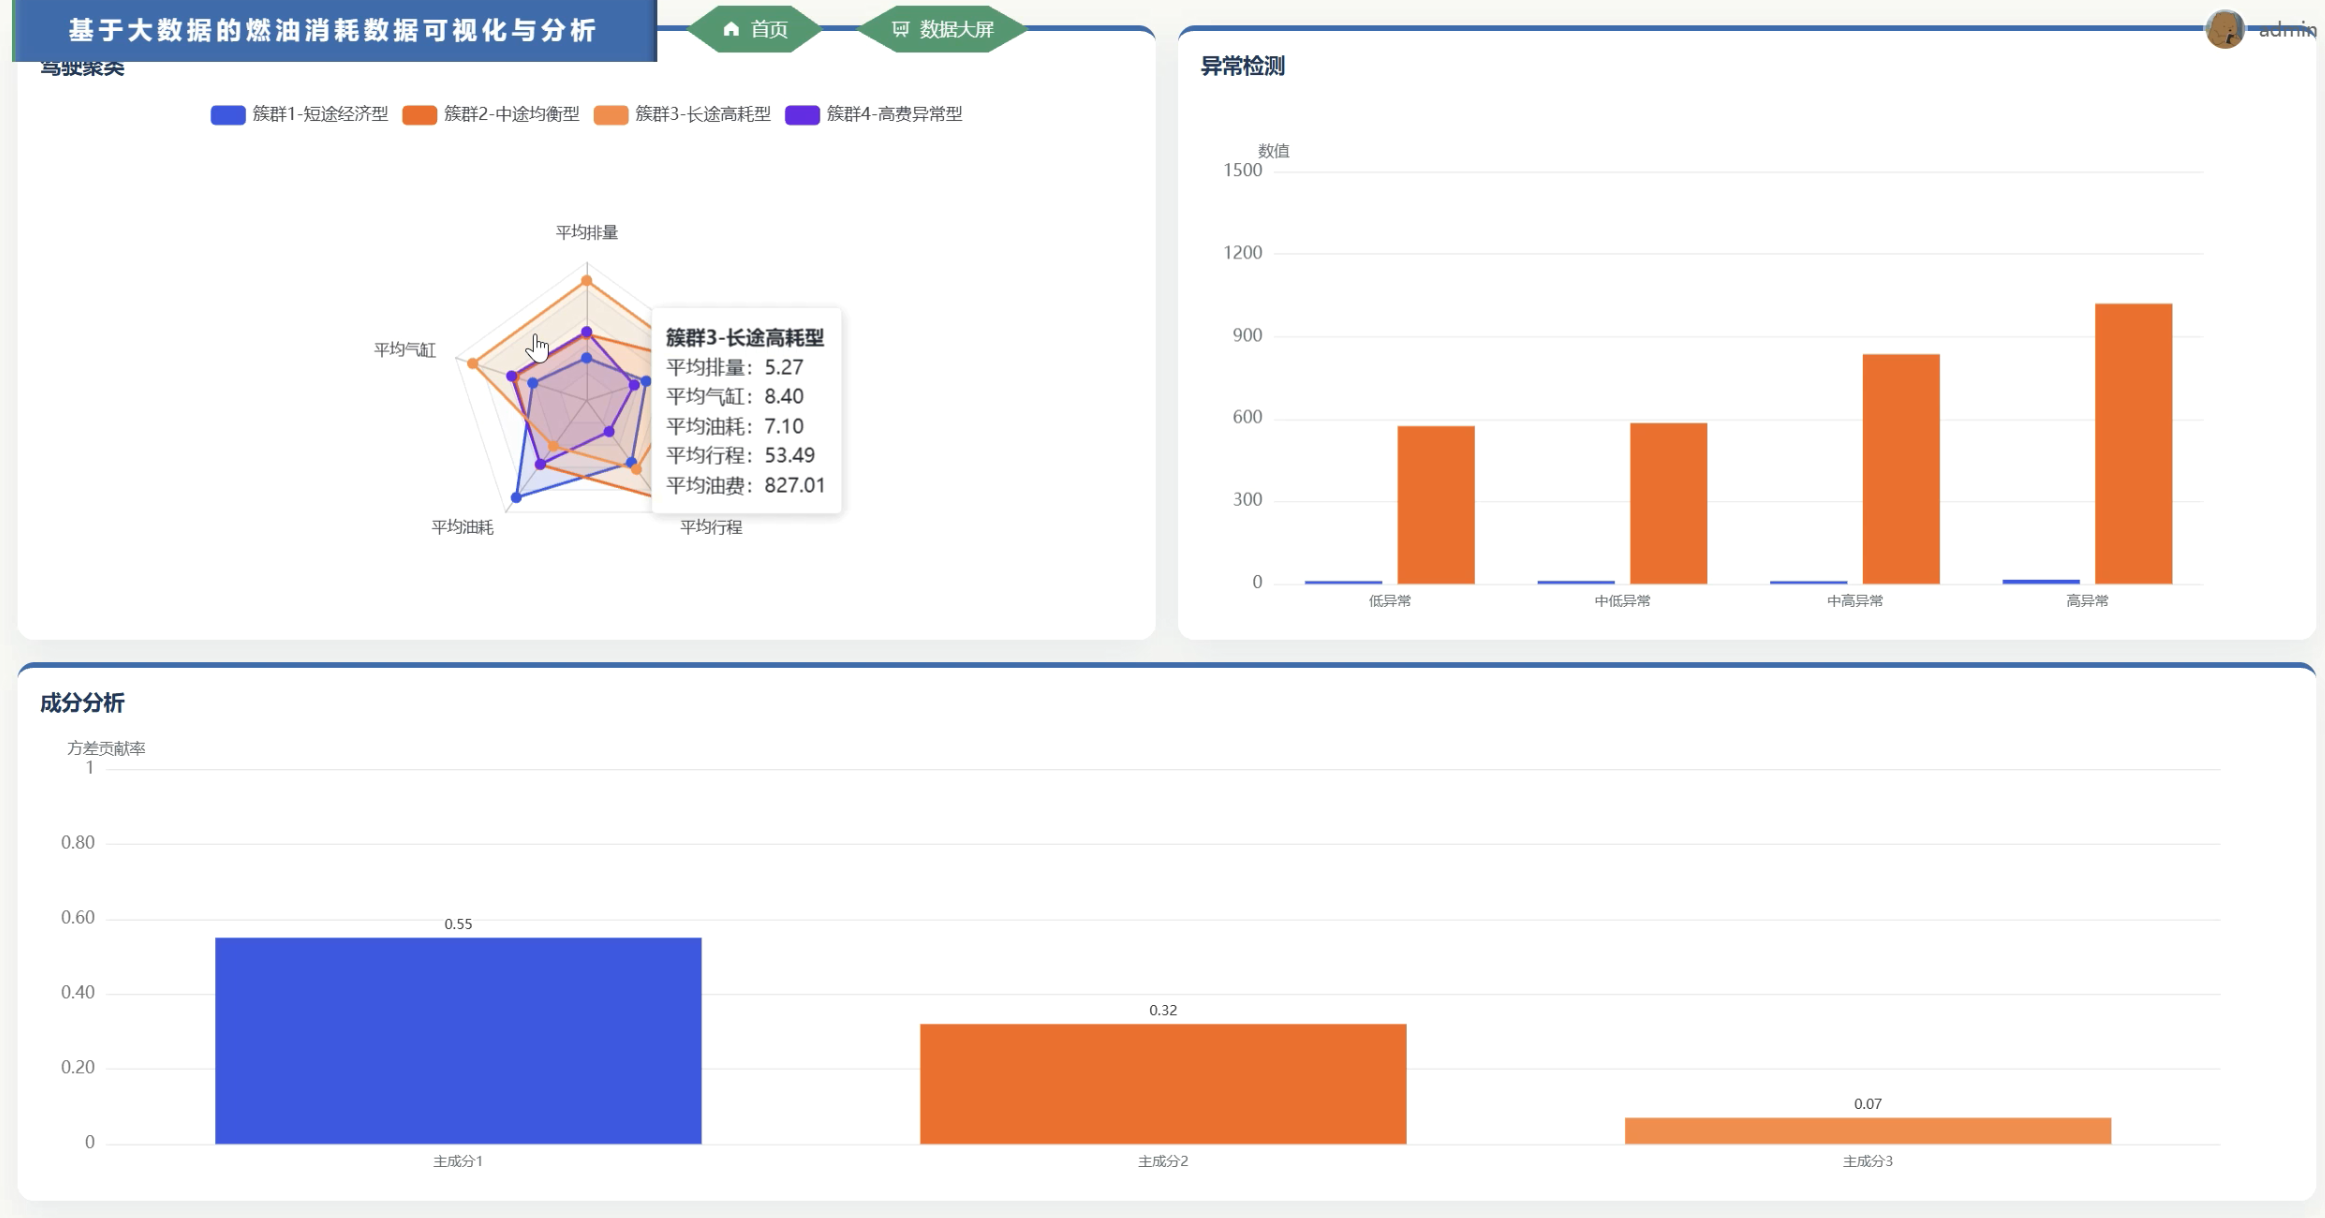The height and width of the screenshot is (1218, 2325).
Task: Click the home icon beside 首页
Action: [x=731, y=29]
